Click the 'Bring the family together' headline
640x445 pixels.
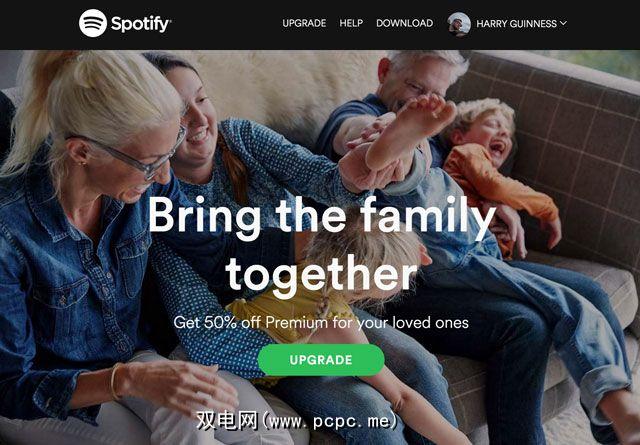click(x=322, y=245)
